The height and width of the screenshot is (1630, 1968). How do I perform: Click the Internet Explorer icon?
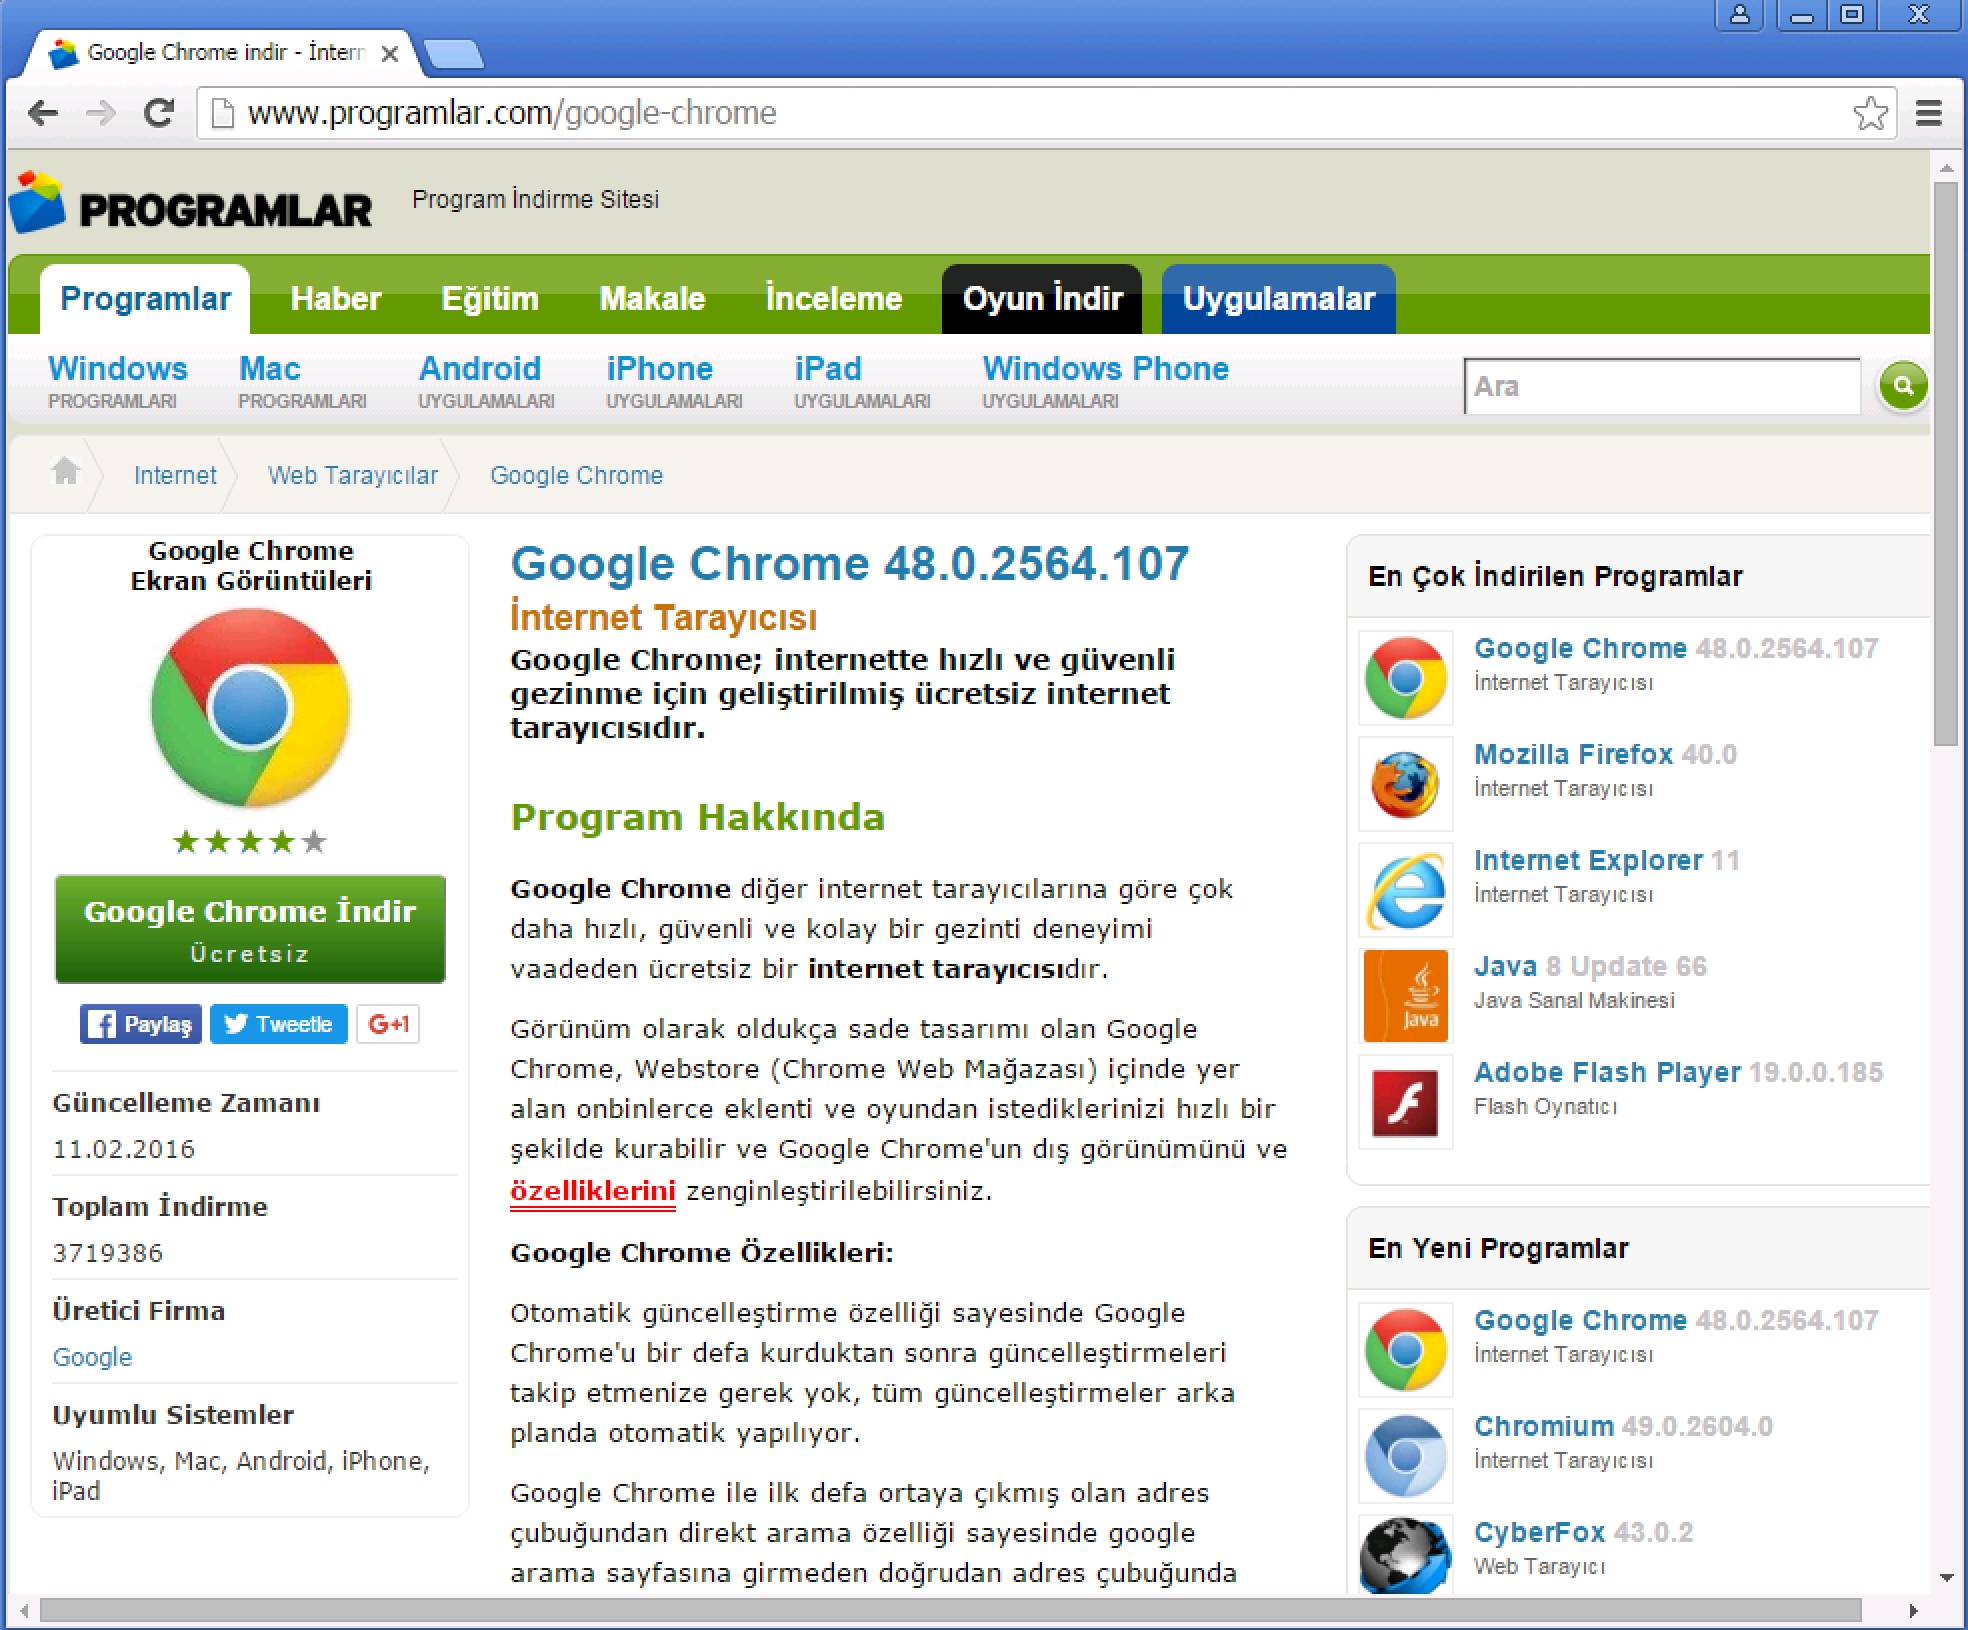click(x=1405, y=890)
